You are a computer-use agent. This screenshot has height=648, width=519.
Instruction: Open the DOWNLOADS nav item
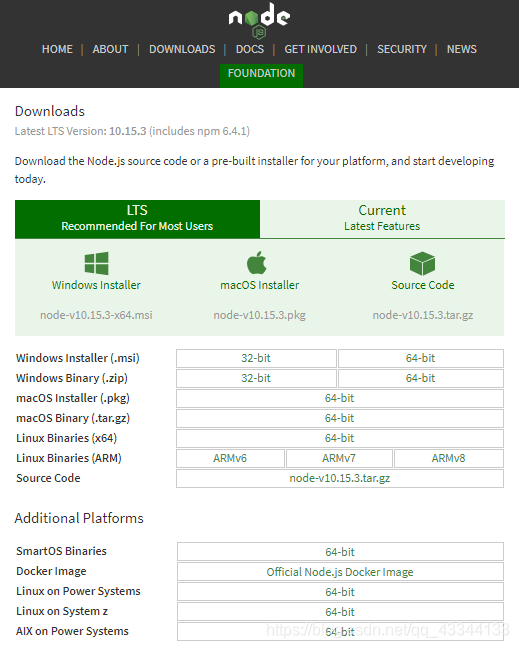[182, 49]
